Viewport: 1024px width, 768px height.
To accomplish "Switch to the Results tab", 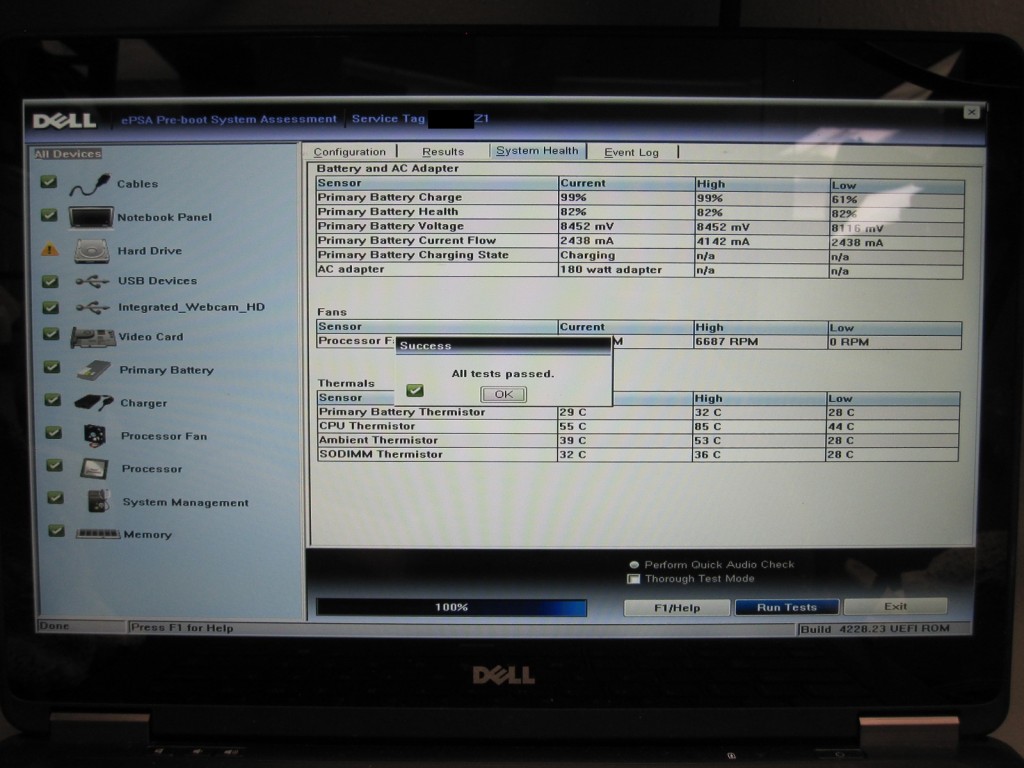I will [x=443, y=152].
